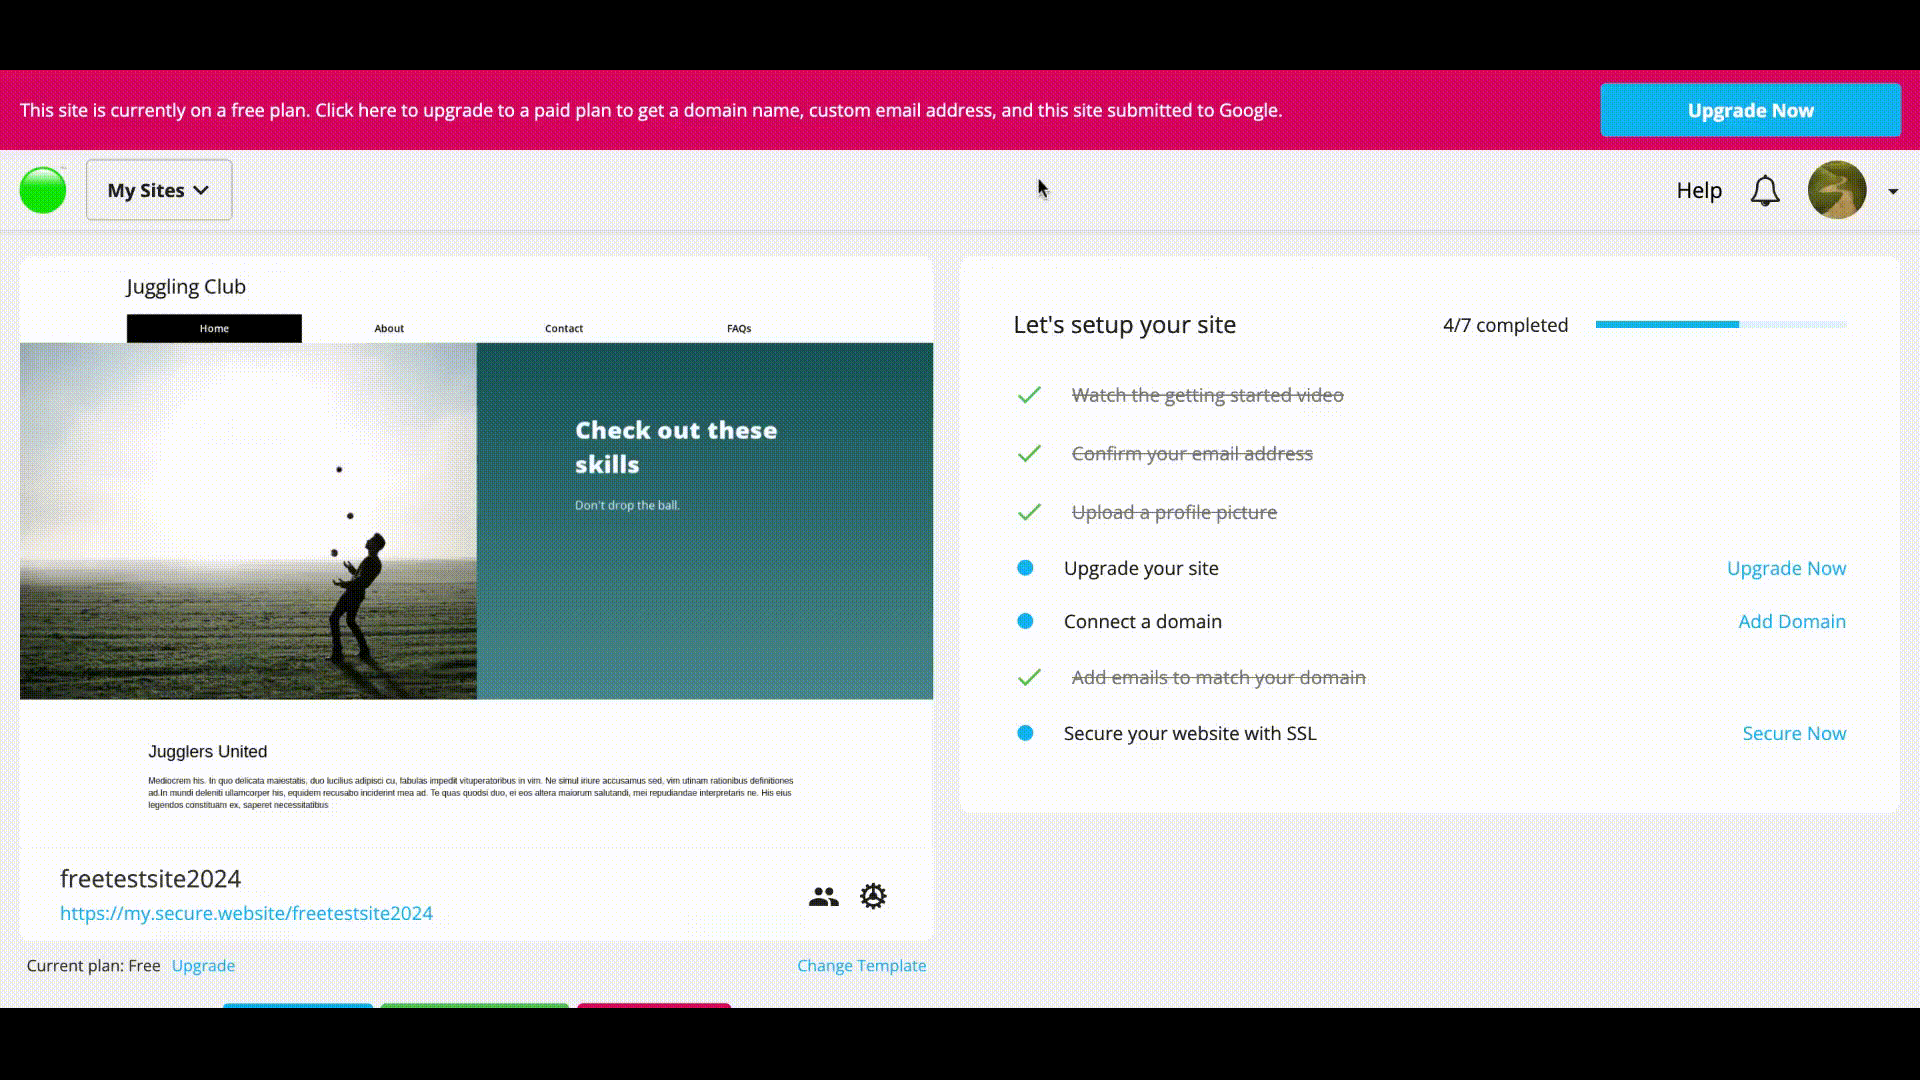Click the green circle site logo

click(43, 190)
